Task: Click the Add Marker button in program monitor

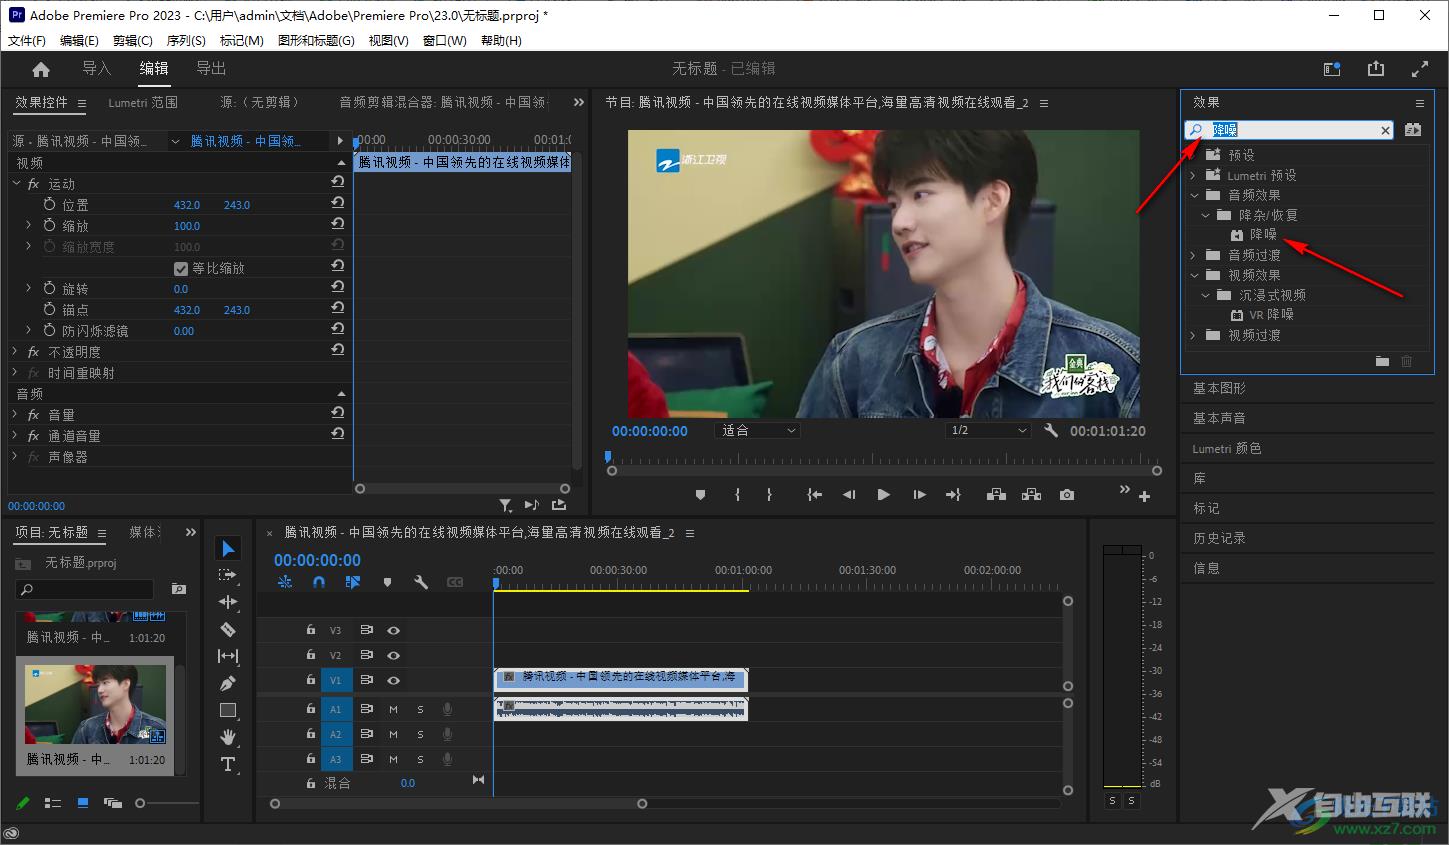Action: (700, 495)
